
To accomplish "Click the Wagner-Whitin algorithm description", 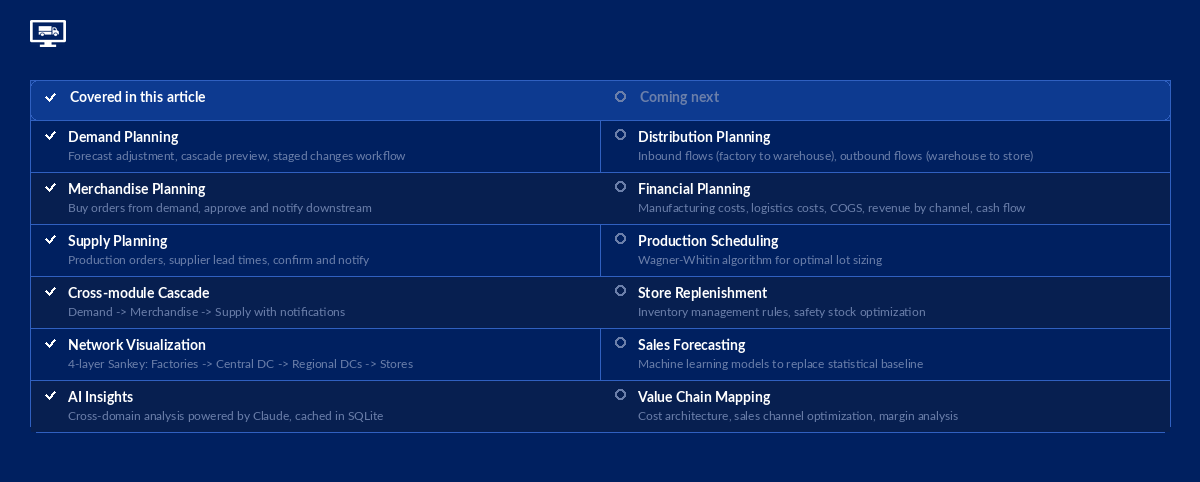I will point(760,260).
